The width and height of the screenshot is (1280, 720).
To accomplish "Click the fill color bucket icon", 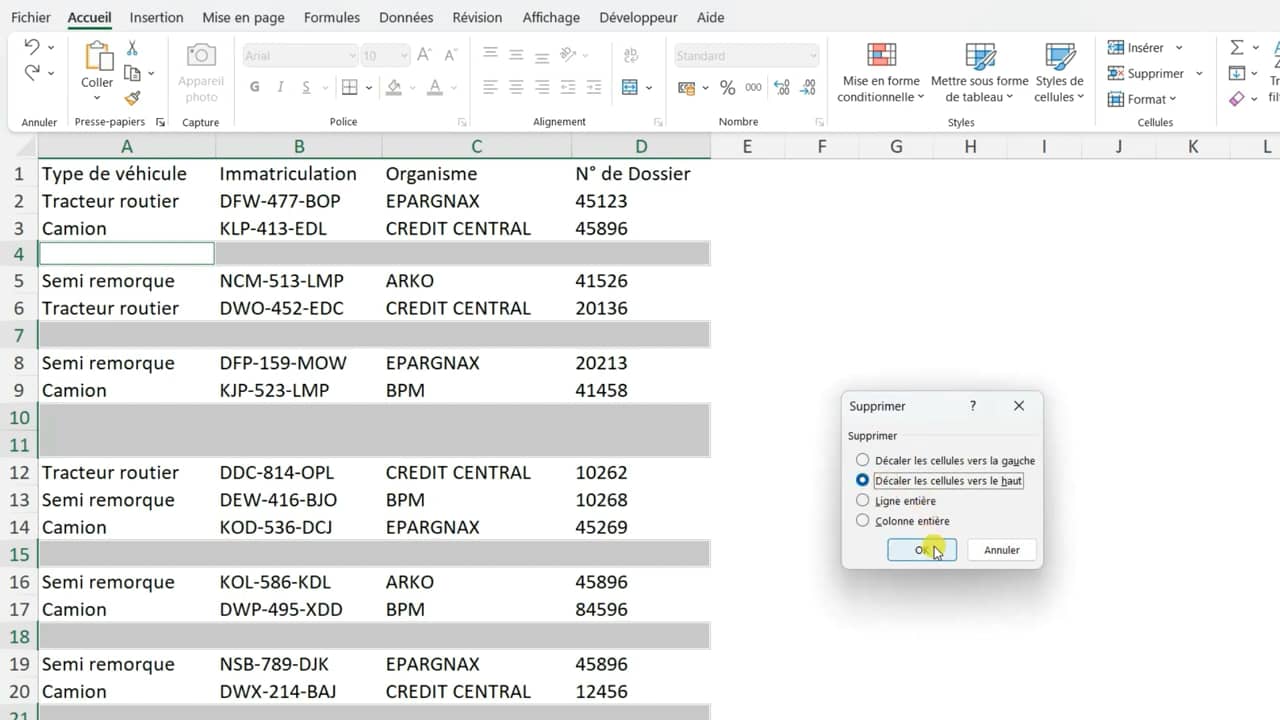I will (394, 88).
